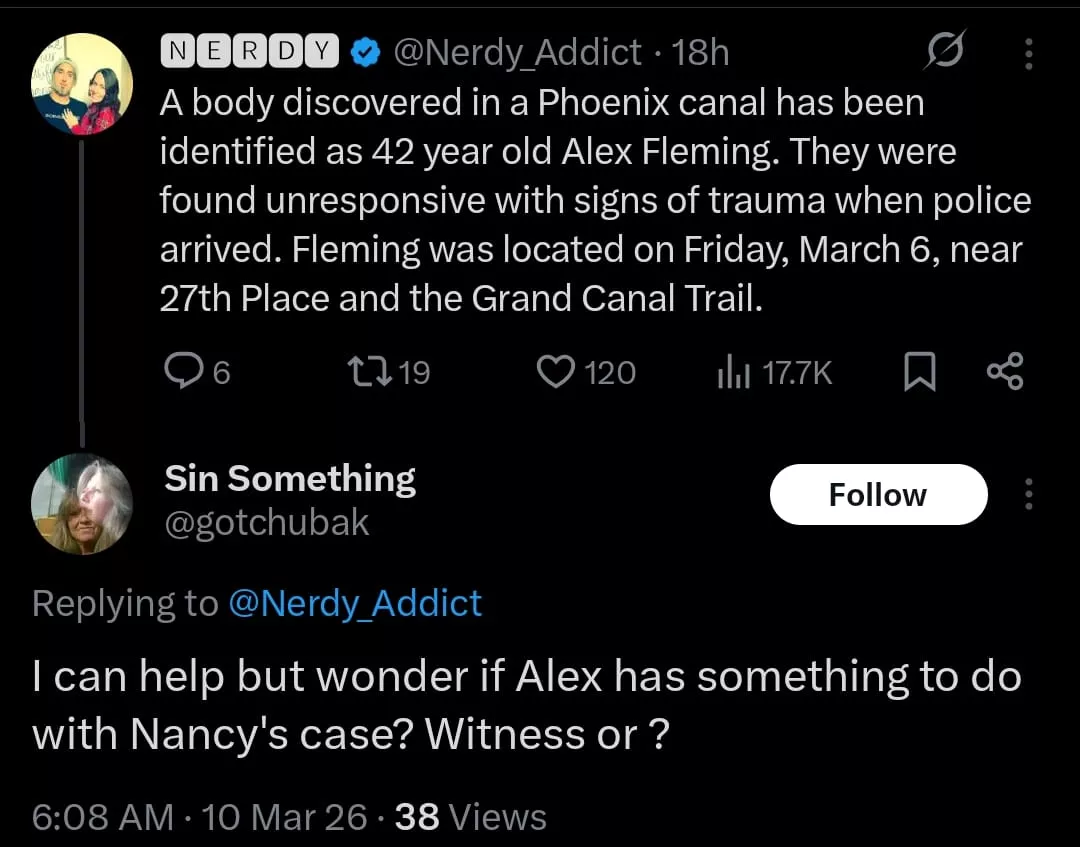Open the verified blue checkmark badge
This screenshot has height=847, width=1080.
point(367,53)
